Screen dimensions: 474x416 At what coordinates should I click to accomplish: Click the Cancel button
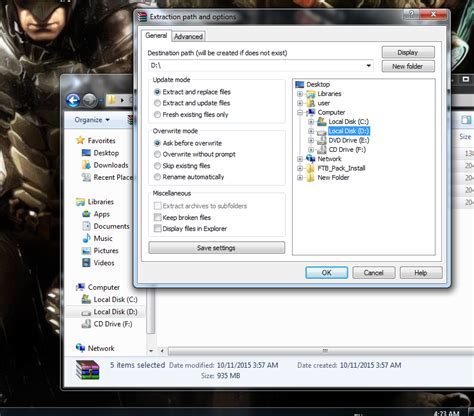pos(374,273)
